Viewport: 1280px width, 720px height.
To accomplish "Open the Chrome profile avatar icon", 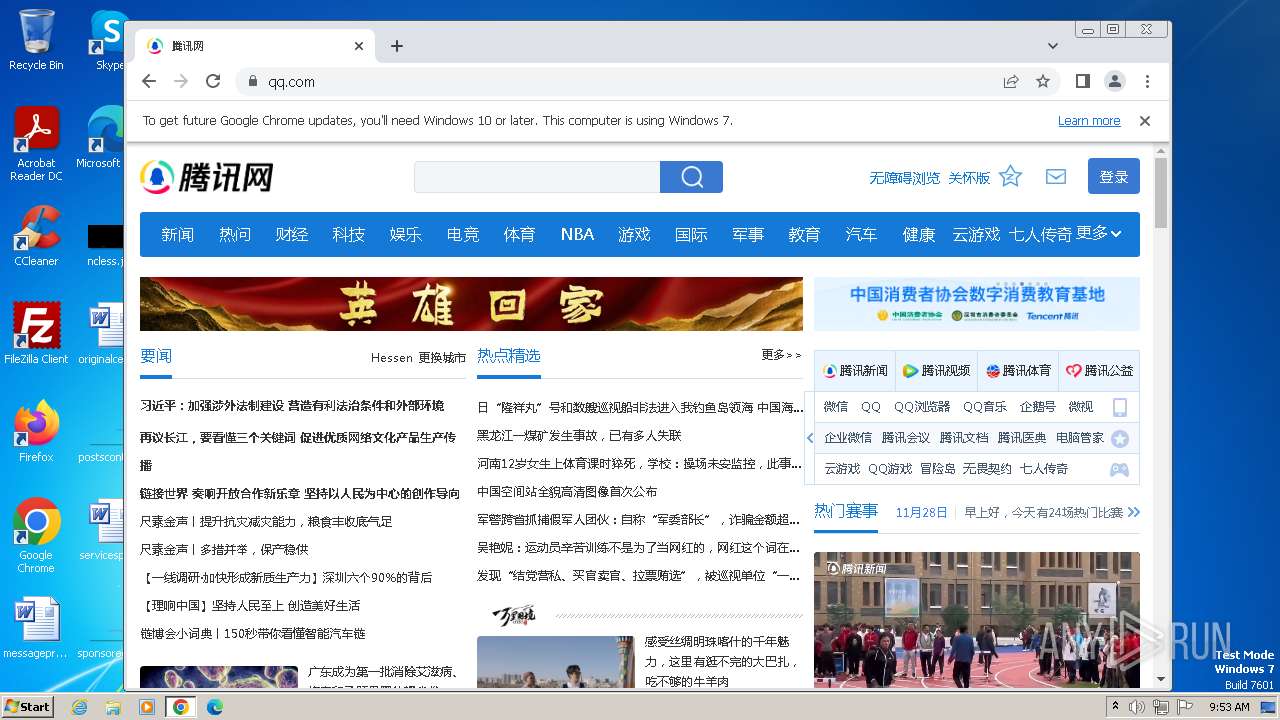I will [x=1114, y=81].
